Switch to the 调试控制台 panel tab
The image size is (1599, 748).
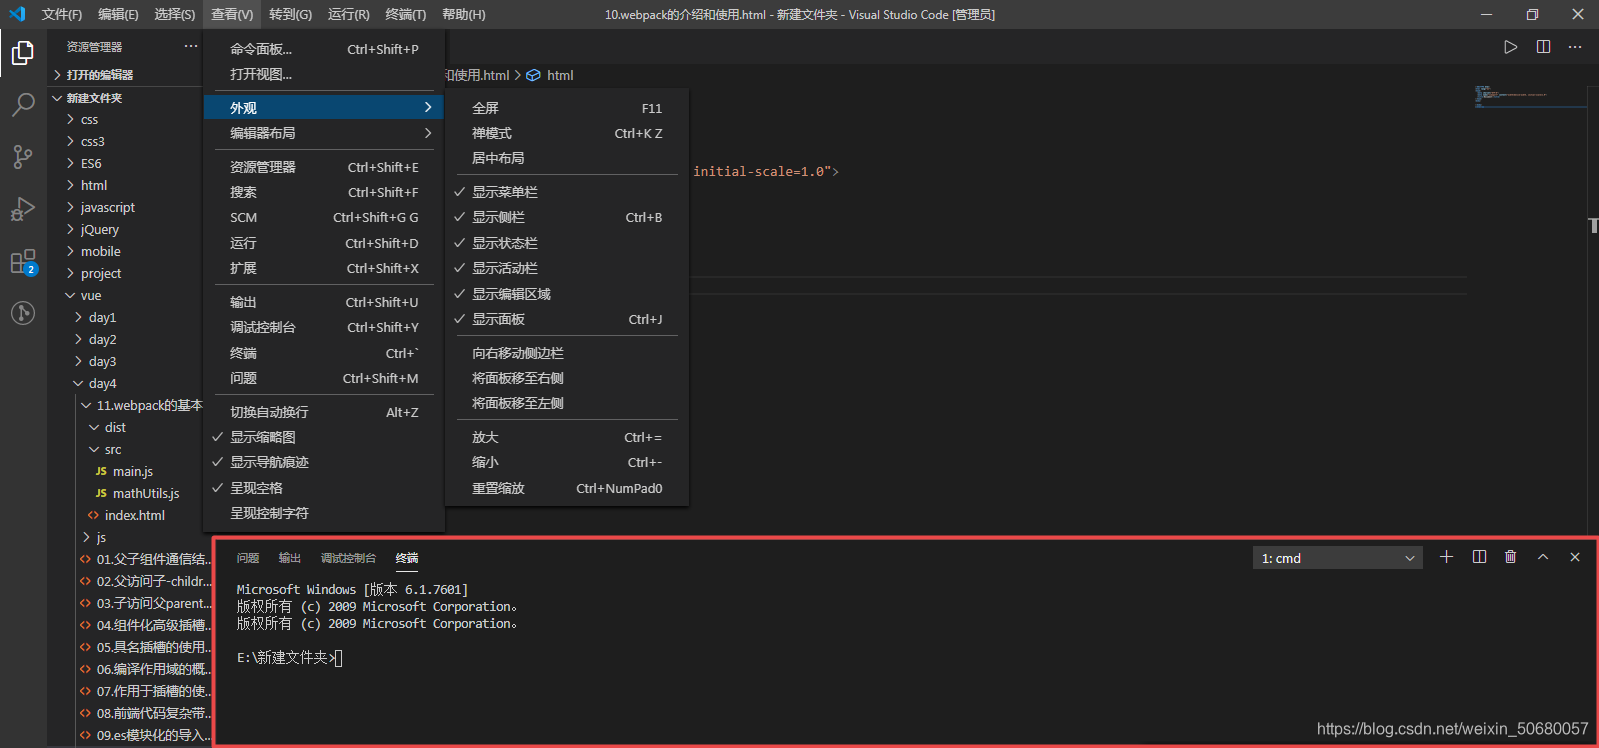[x=348, y=558]
